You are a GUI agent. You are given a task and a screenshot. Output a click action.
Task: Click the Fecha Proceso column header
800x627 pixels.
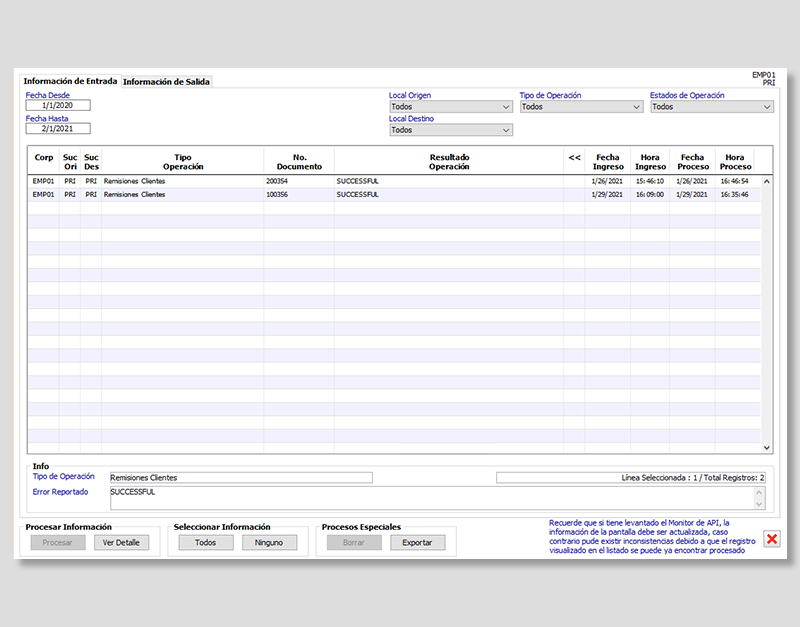692,162
